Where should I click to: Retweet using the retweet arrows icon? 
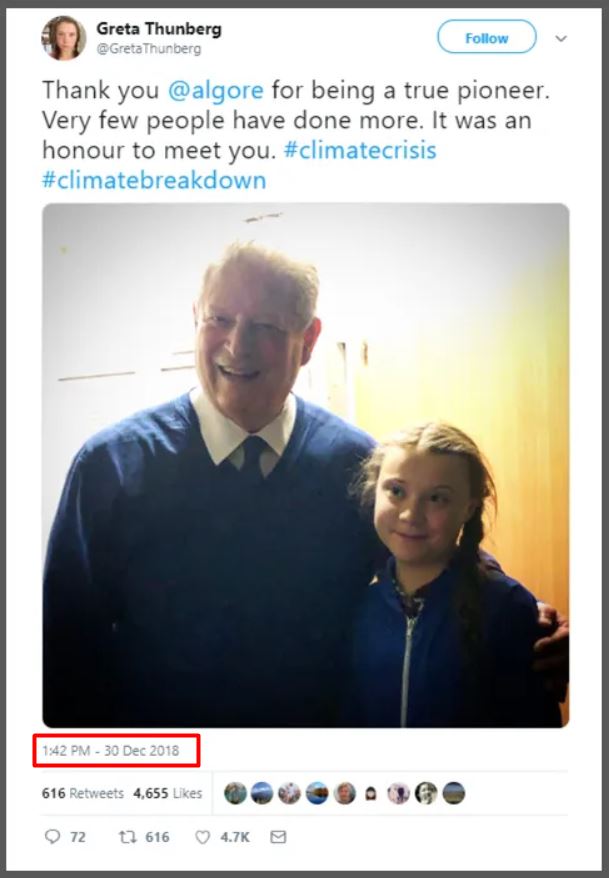tap(126, 837)
